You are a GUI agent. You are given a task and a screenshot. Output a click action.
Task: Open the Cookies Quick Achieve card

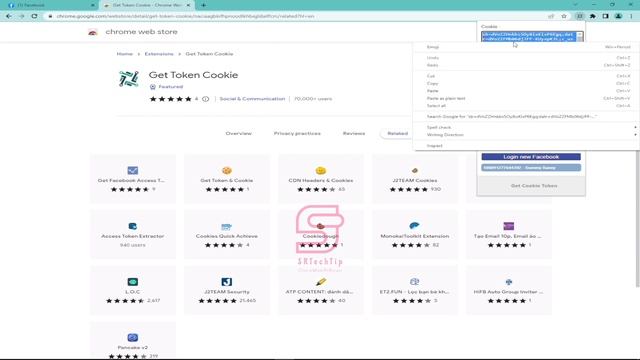coord(227,234)
